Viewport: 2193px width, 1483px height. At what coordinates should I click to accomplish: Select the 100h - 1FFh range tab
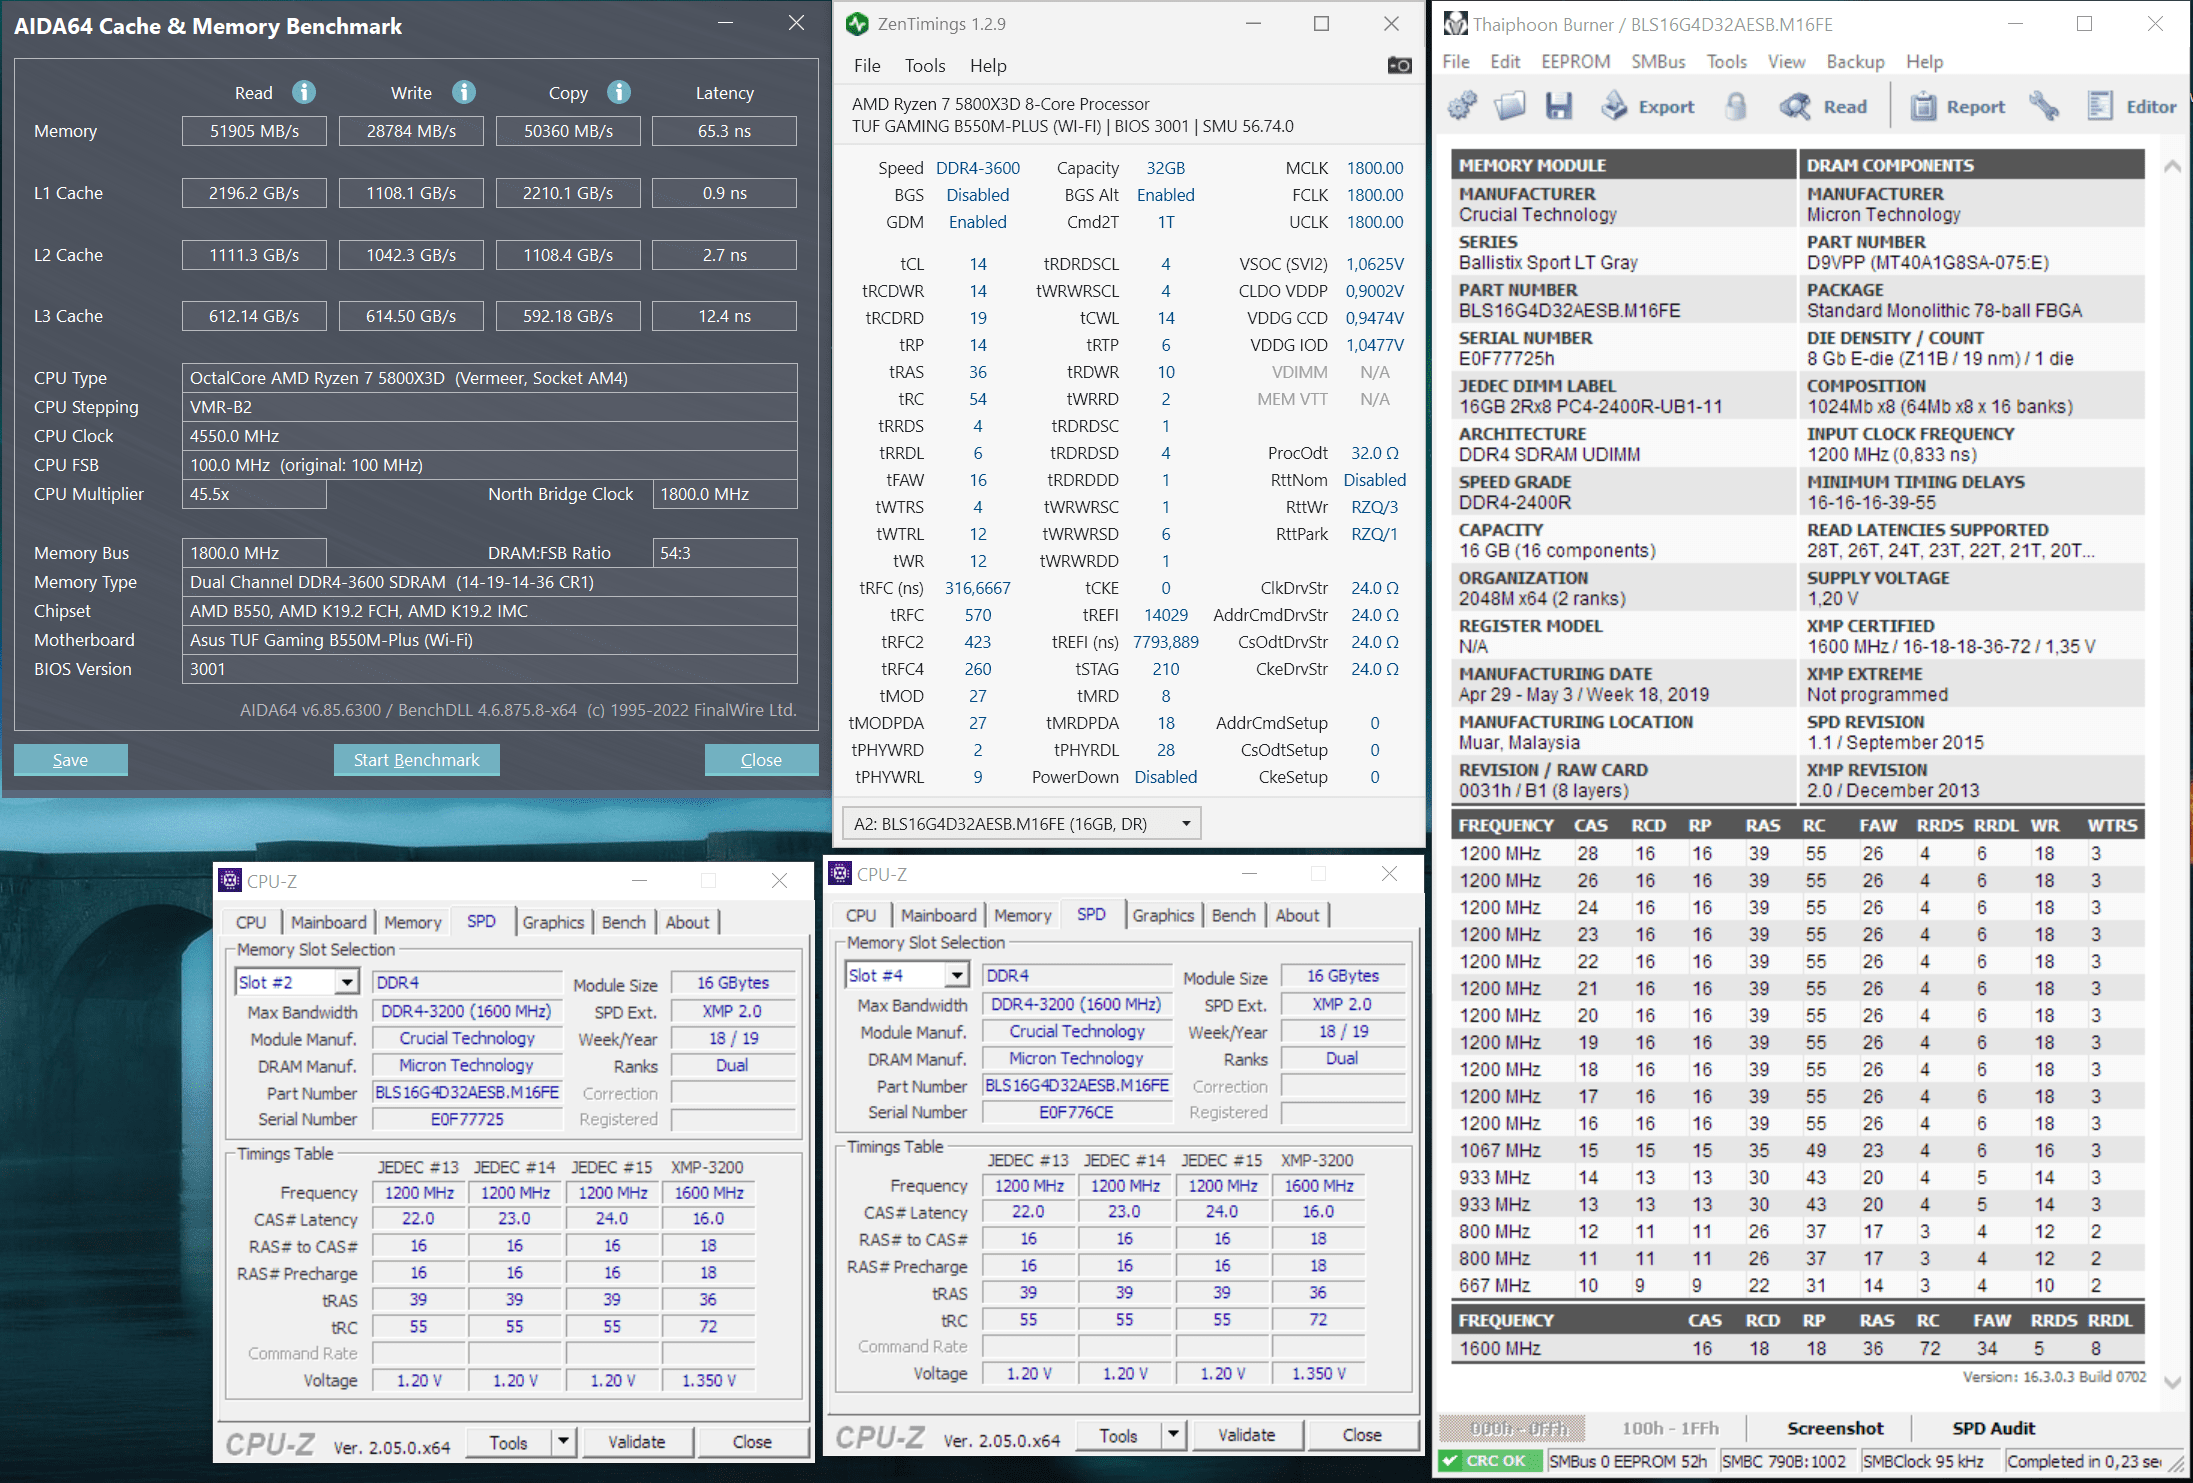(1670, 1428)
